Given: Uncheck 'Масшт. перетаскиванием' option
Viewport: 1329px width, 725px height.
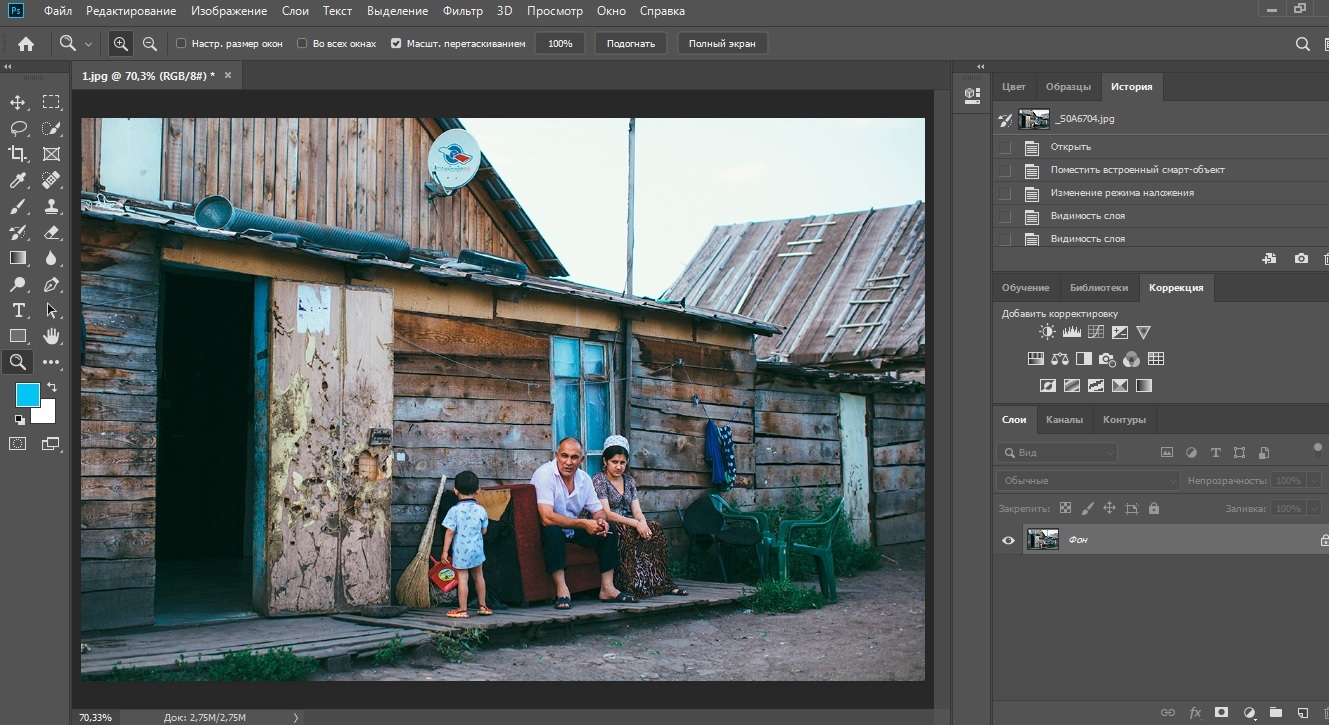Looking at the screenshot, I should point(396,44).
